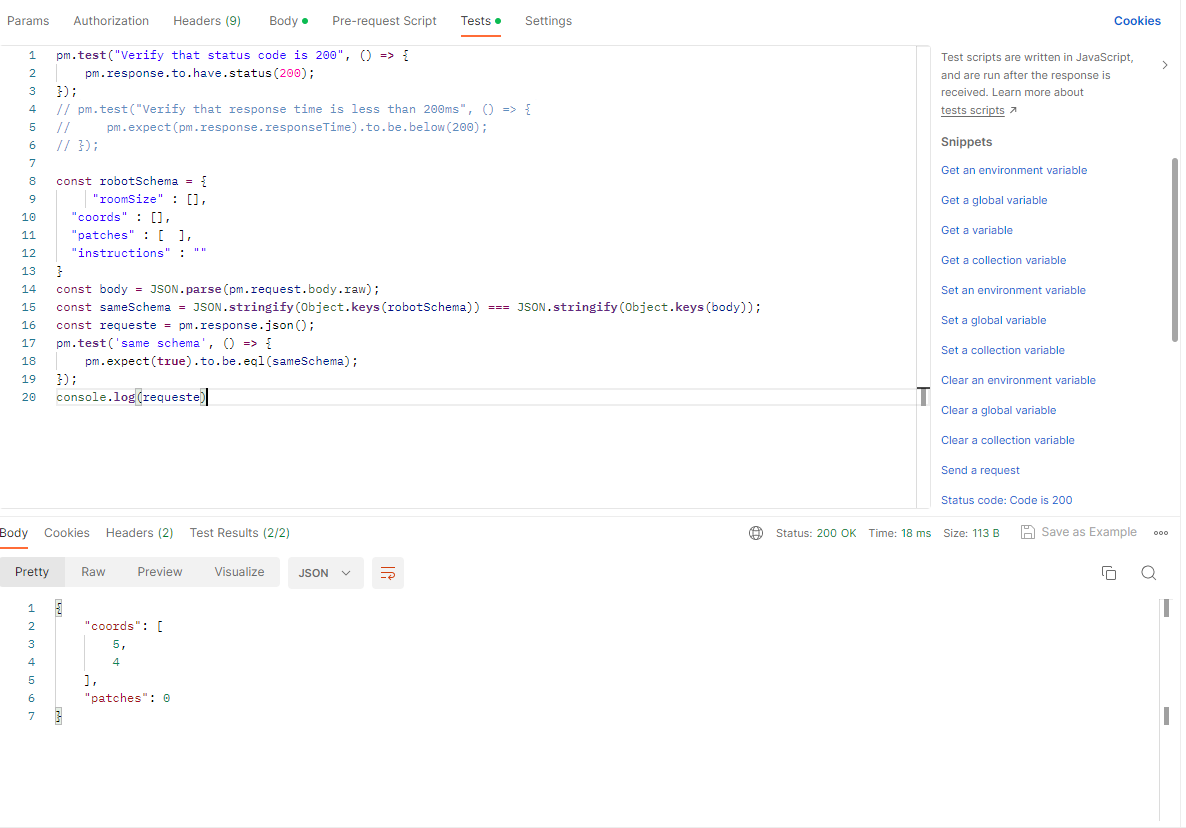Copy the response body to clipboard

click(x=1109, y=573)
